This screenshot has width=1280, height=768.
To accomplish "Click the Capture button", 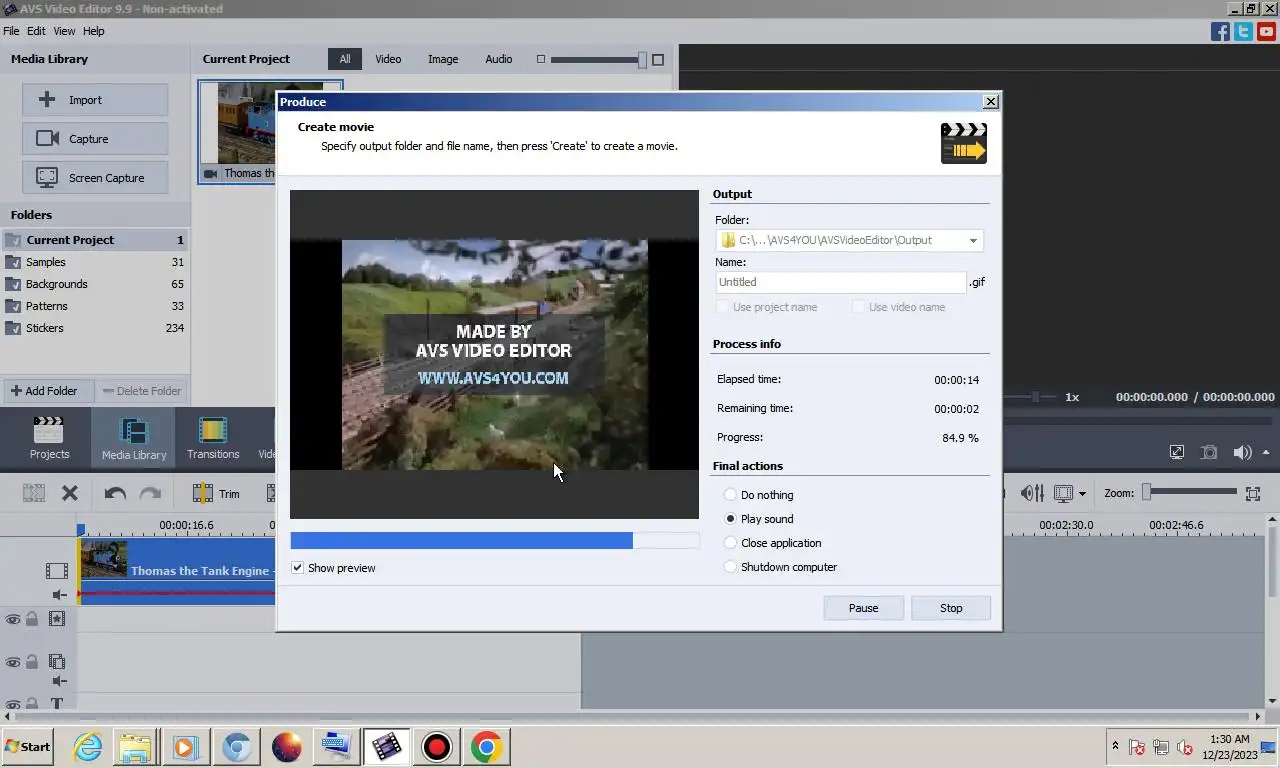I will coord(95,139).
